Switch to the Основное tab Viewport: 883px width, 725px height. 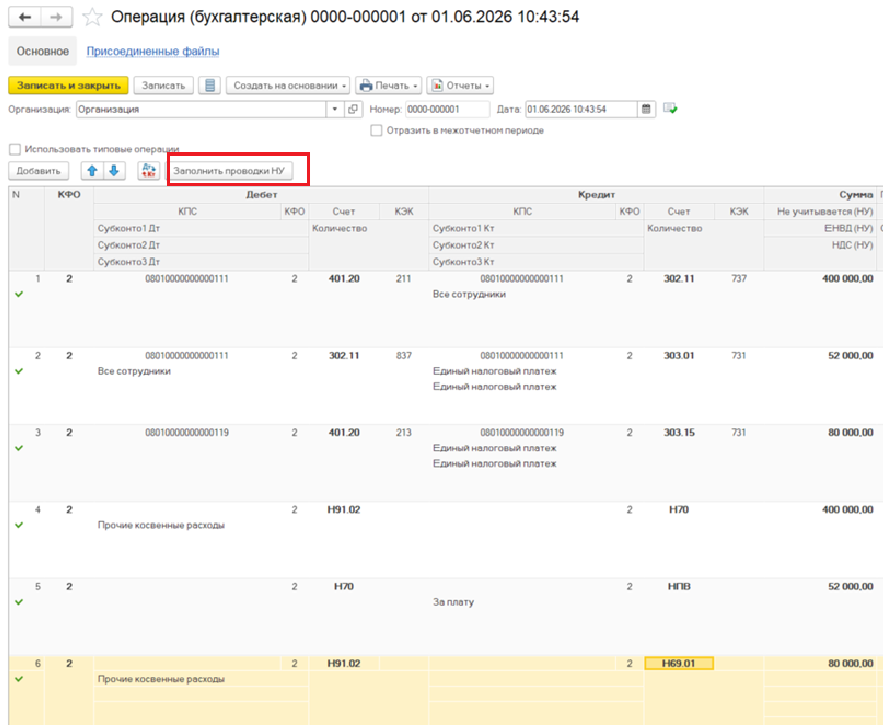(43, 51)
